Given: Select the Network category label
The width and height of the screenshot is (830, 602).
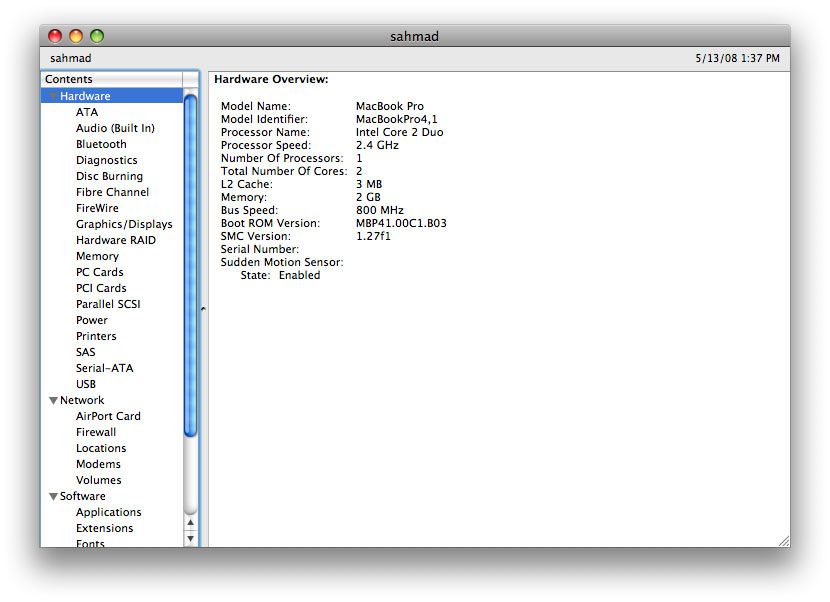Looking at the screenshot, I should click(x=82, y=400).
